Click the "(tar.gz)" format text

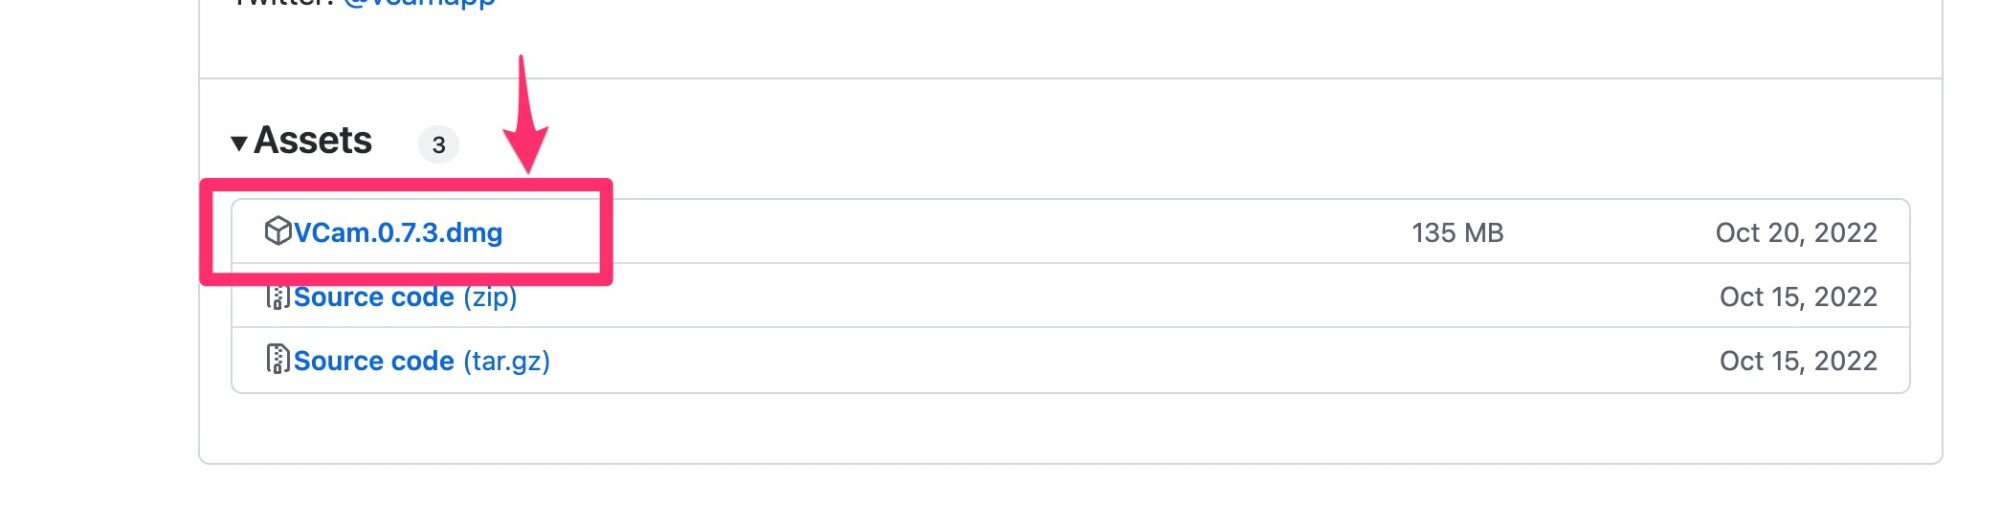(507, 362)
